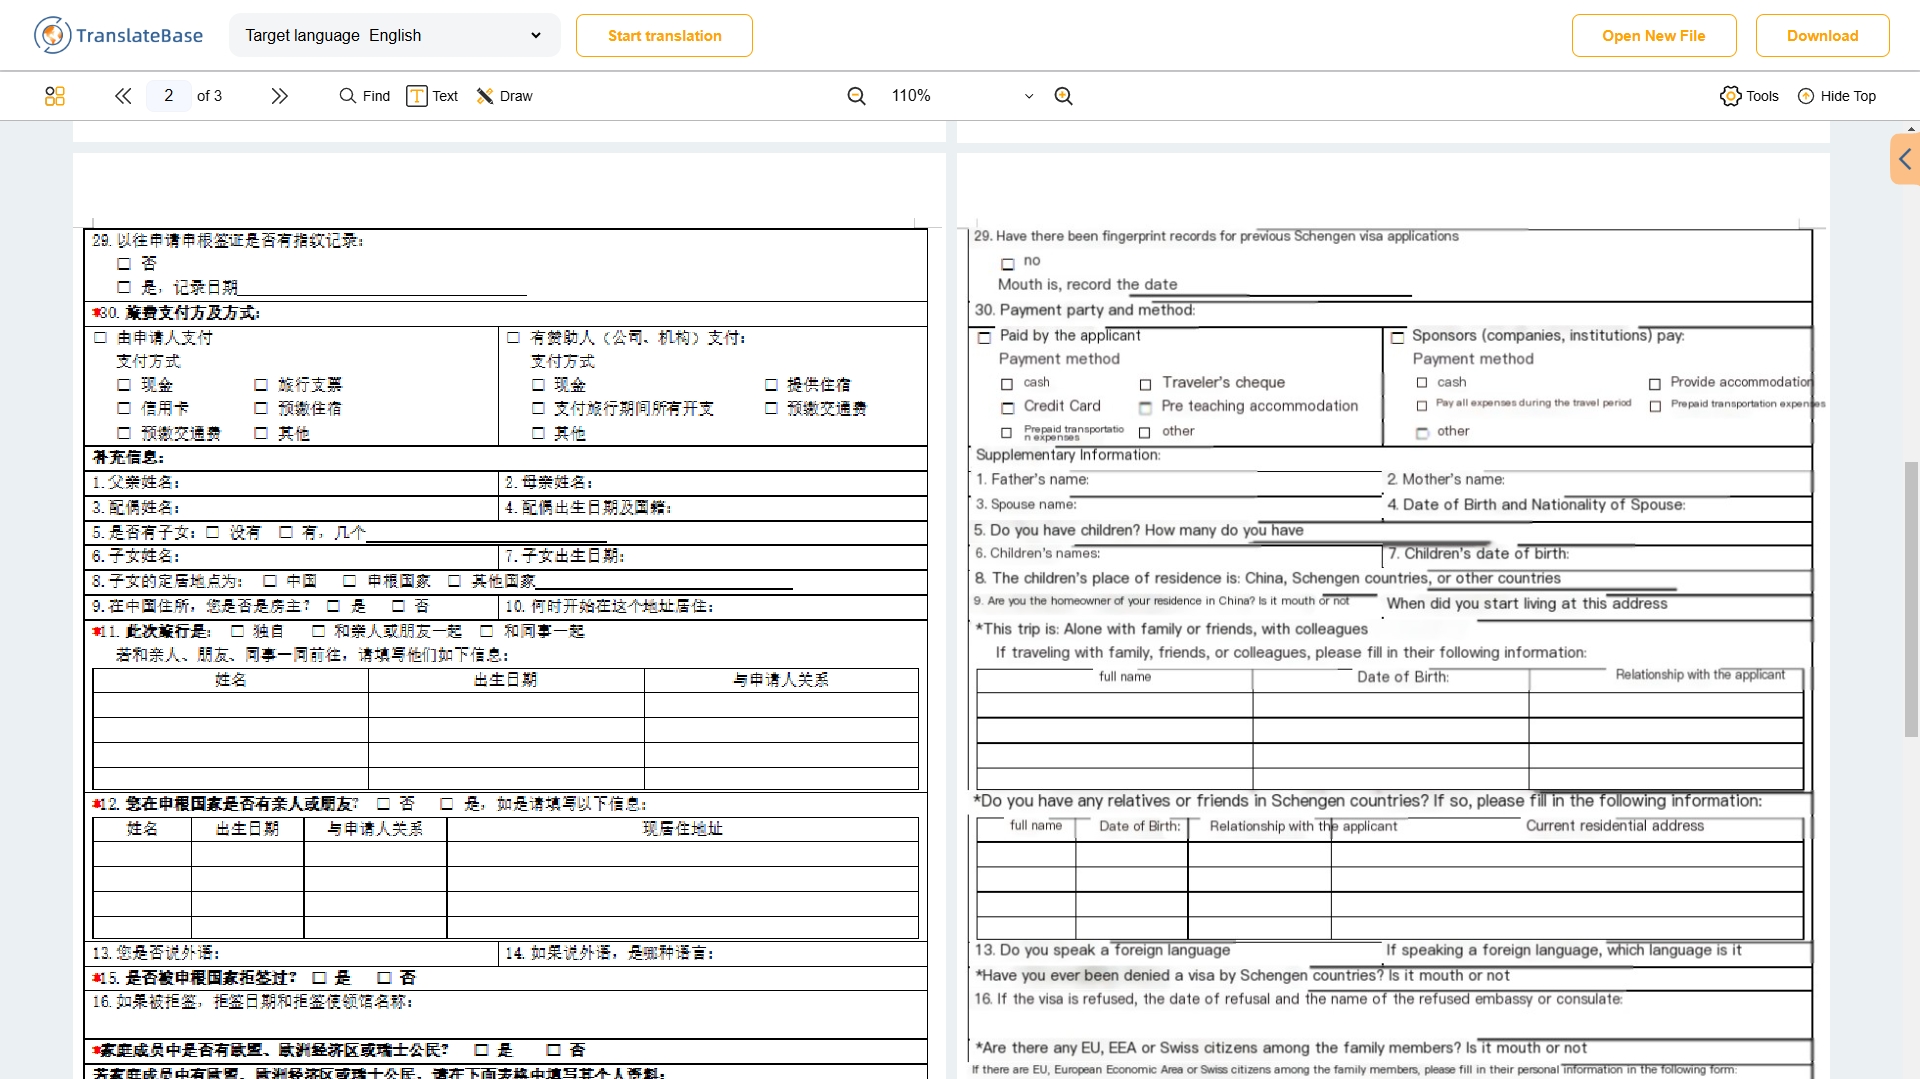
Task: Check the 旅行支票 checkbox in Chinese form
Action: click(x=261, y=384)
